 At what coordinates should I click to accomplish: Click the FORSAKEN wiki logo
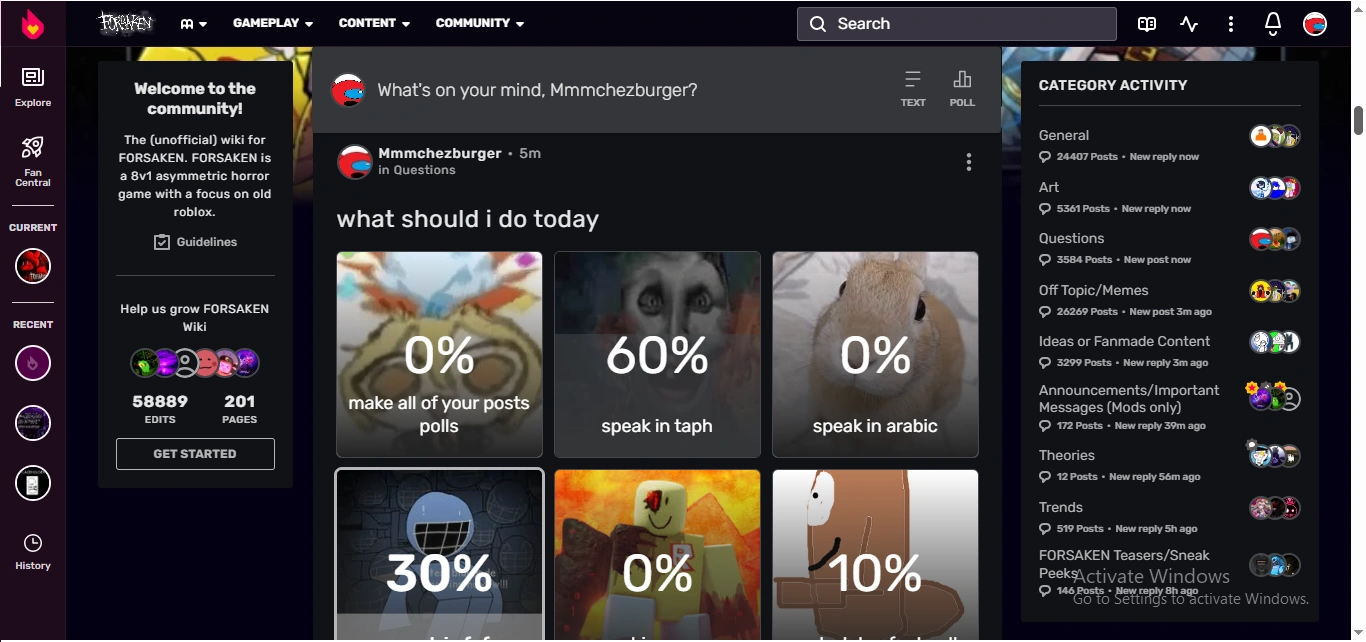(x=126, y=23)
